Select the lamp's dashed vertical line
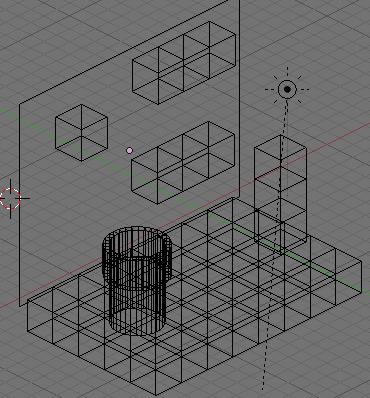 point(275,245)
